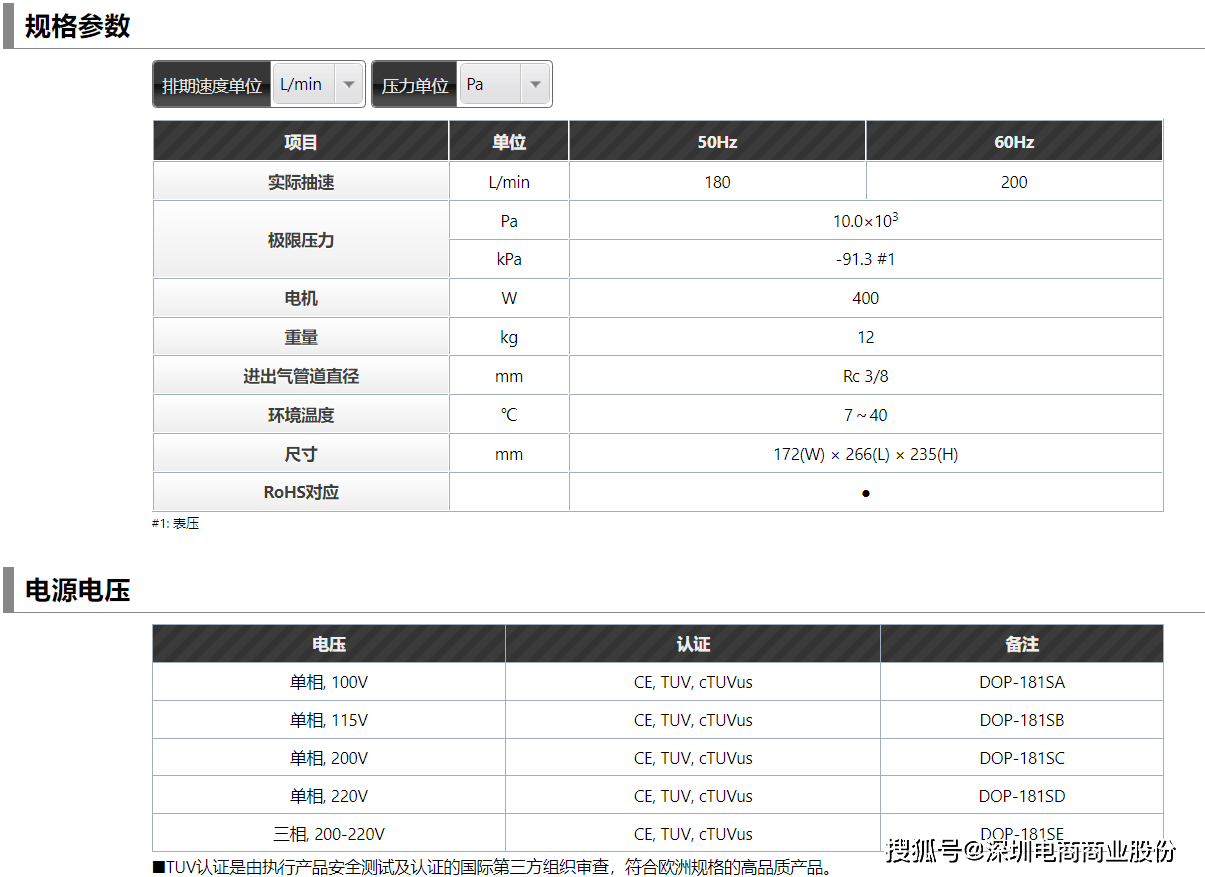Select the -91.3 #1 kPa value
The image size is (1205, 877).
866,259
